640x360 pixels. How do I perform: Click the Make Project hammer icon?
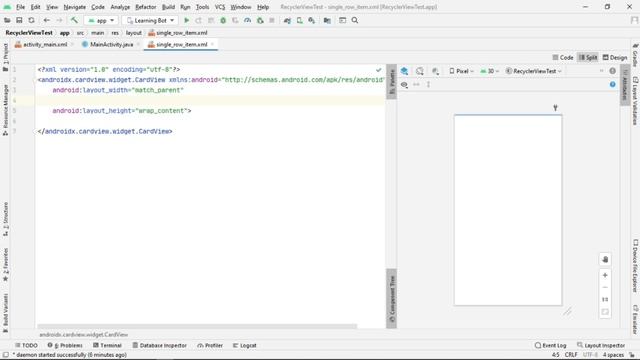[x=74, y=20]
